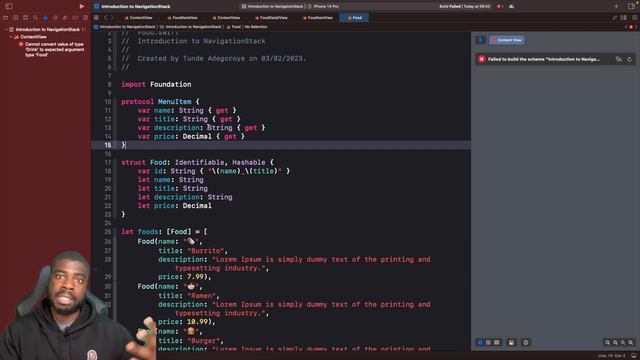Toggle the debug area icon at bottom right
Image resolution: width=640 pixels, height=360 pixels.
point(634,356)
